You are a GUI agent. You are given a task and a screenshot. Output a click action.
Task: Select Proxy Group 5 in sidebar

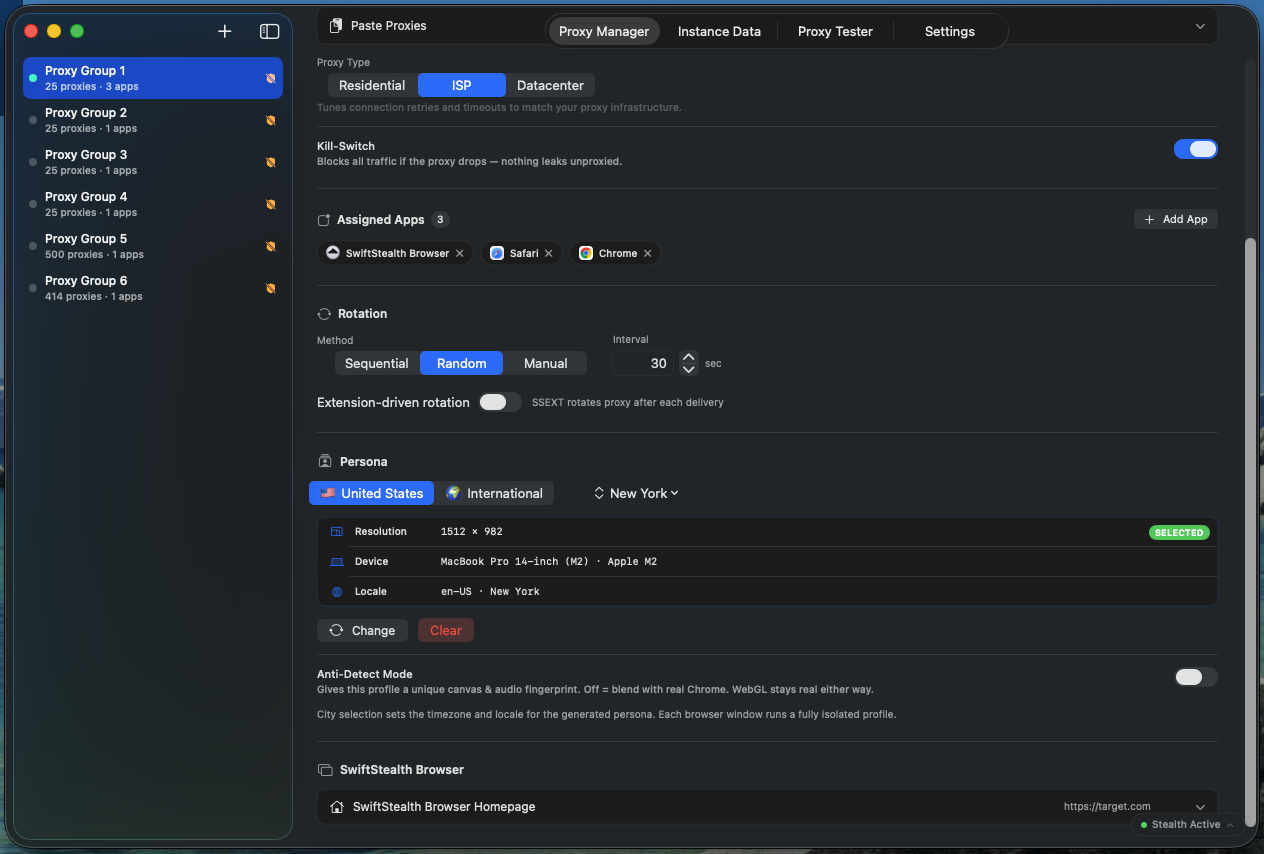coord(153,246)
